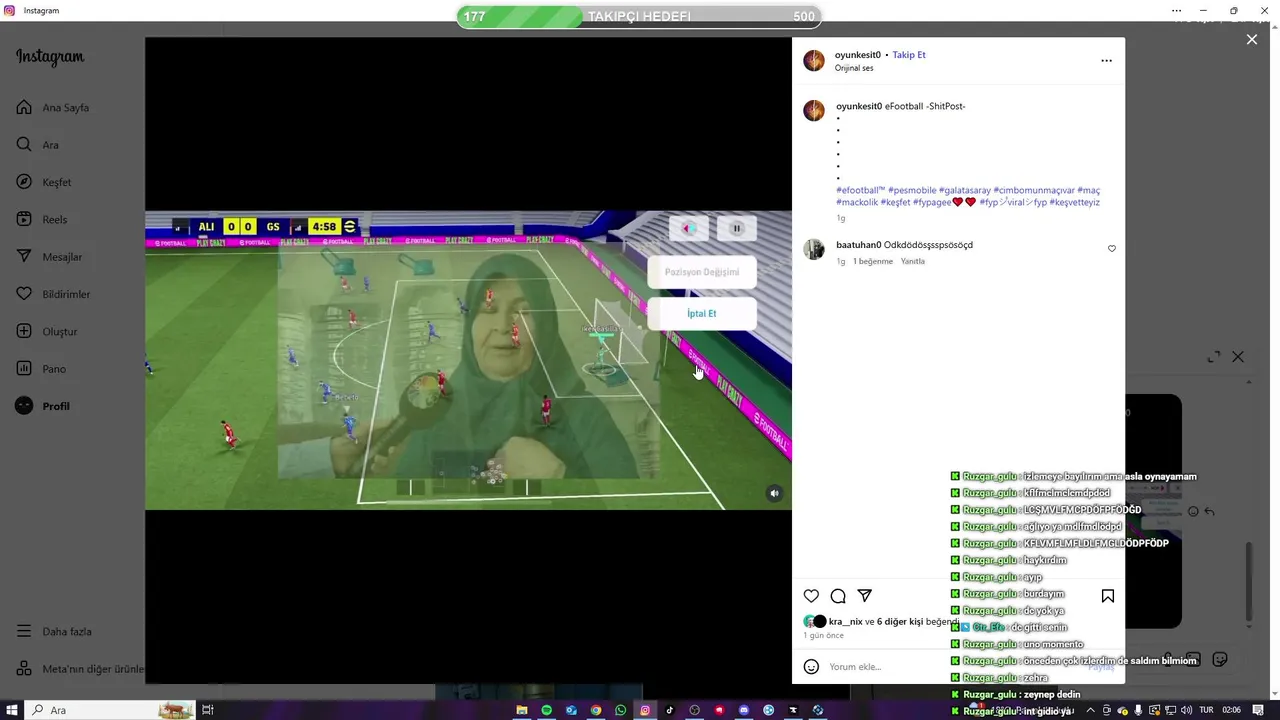The width and height of the screenshot is (1280, 720).
Task: Like the post with the heart icon
Action: (811, 596)
